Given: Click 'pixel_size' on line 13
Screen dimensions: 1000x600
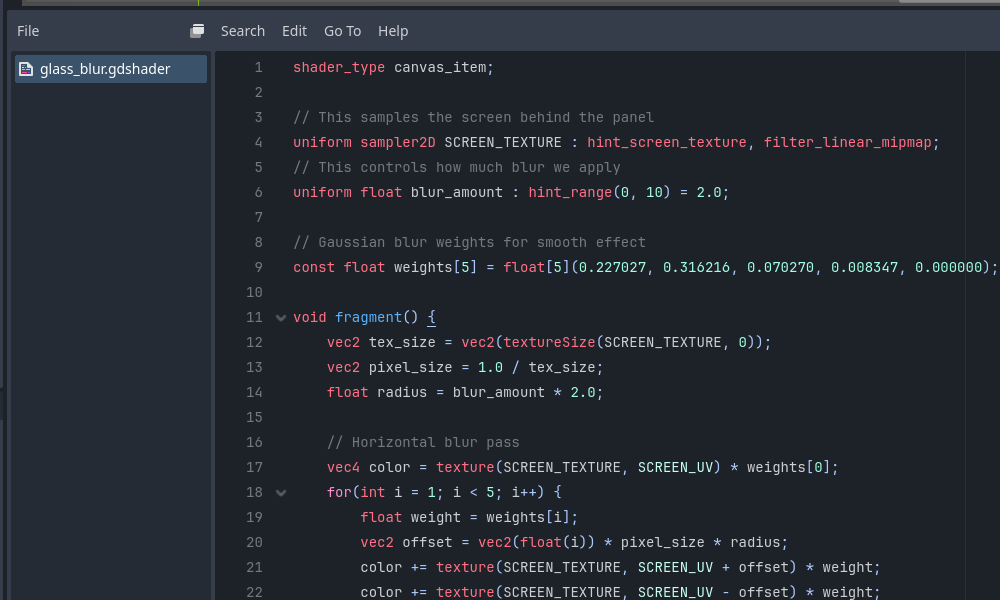Looking at the screenshot, I should tap(410, 368).
